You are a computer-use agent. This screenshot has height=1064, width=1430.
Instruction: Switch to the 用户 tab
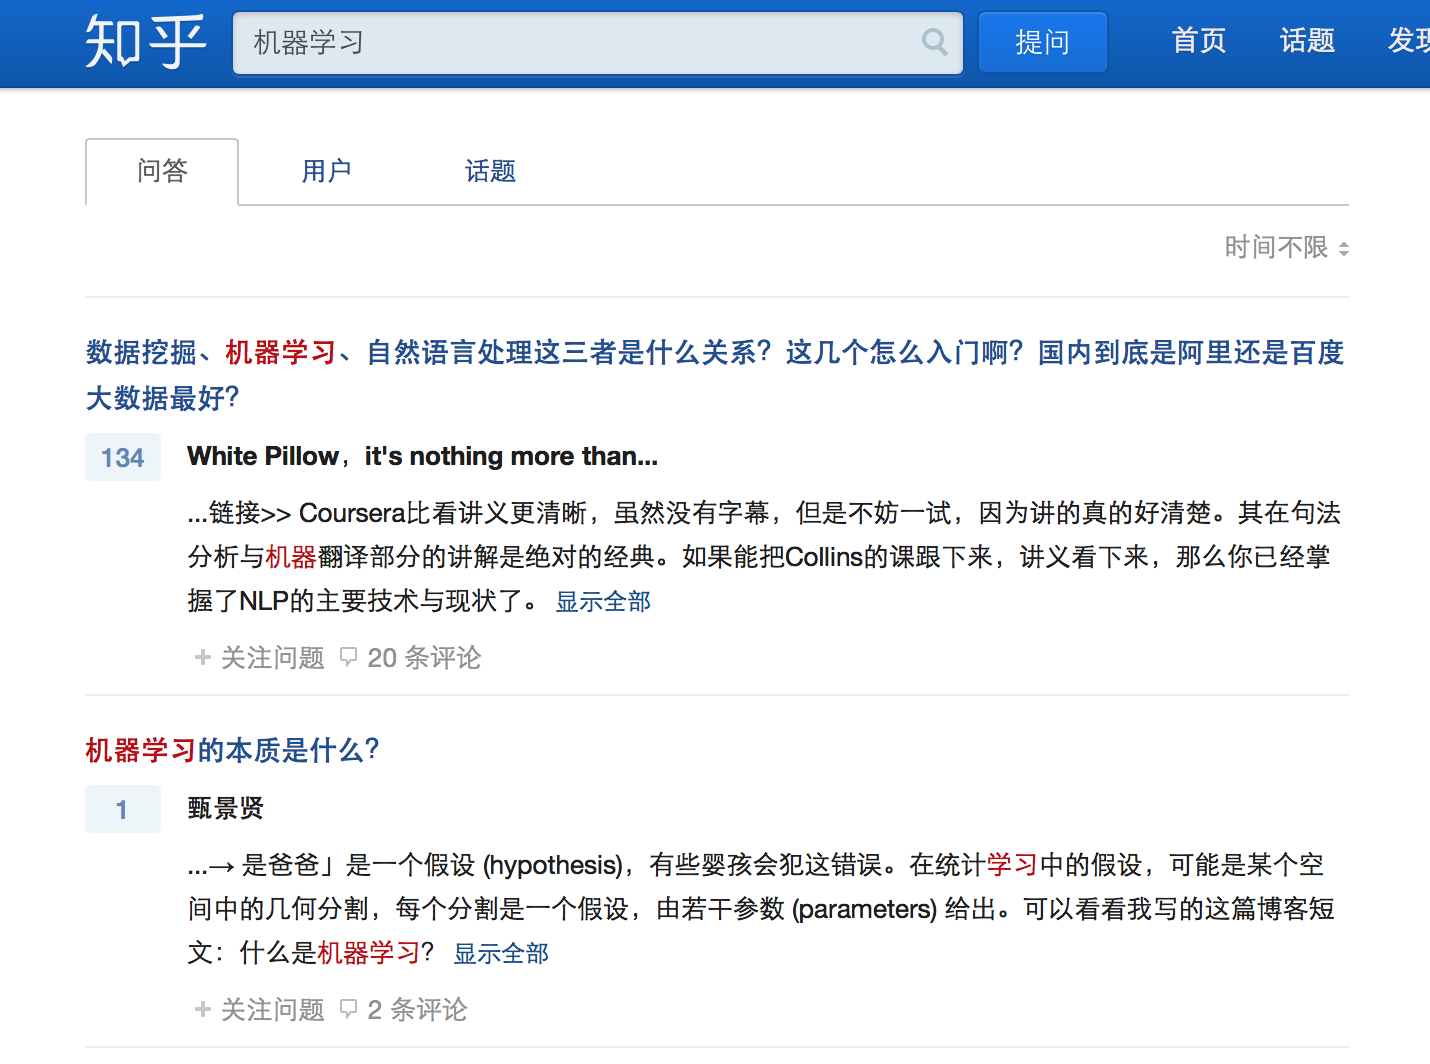click(x=326, y=172)
